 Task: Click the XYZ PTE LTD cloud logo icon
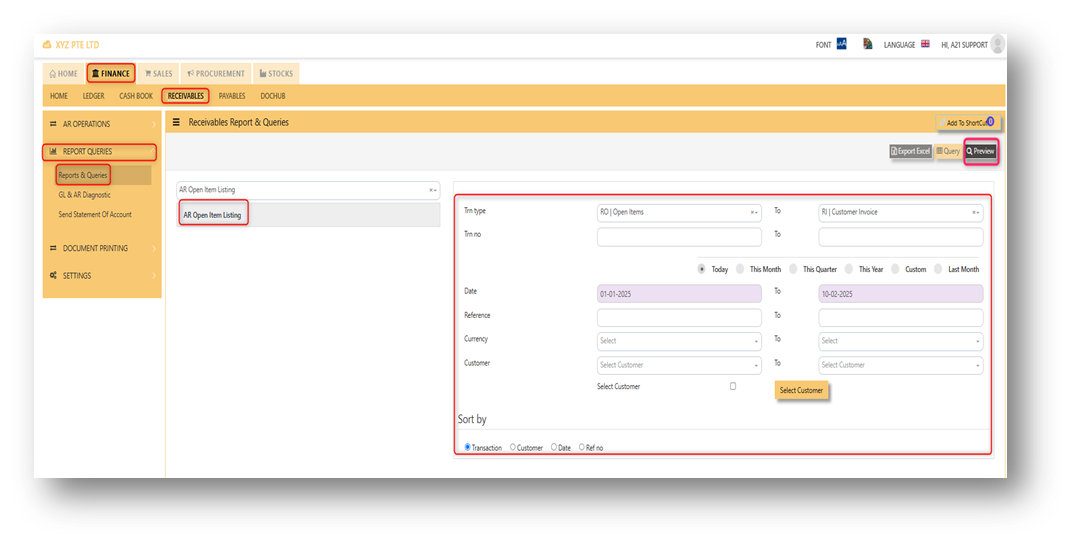(47, 44)
